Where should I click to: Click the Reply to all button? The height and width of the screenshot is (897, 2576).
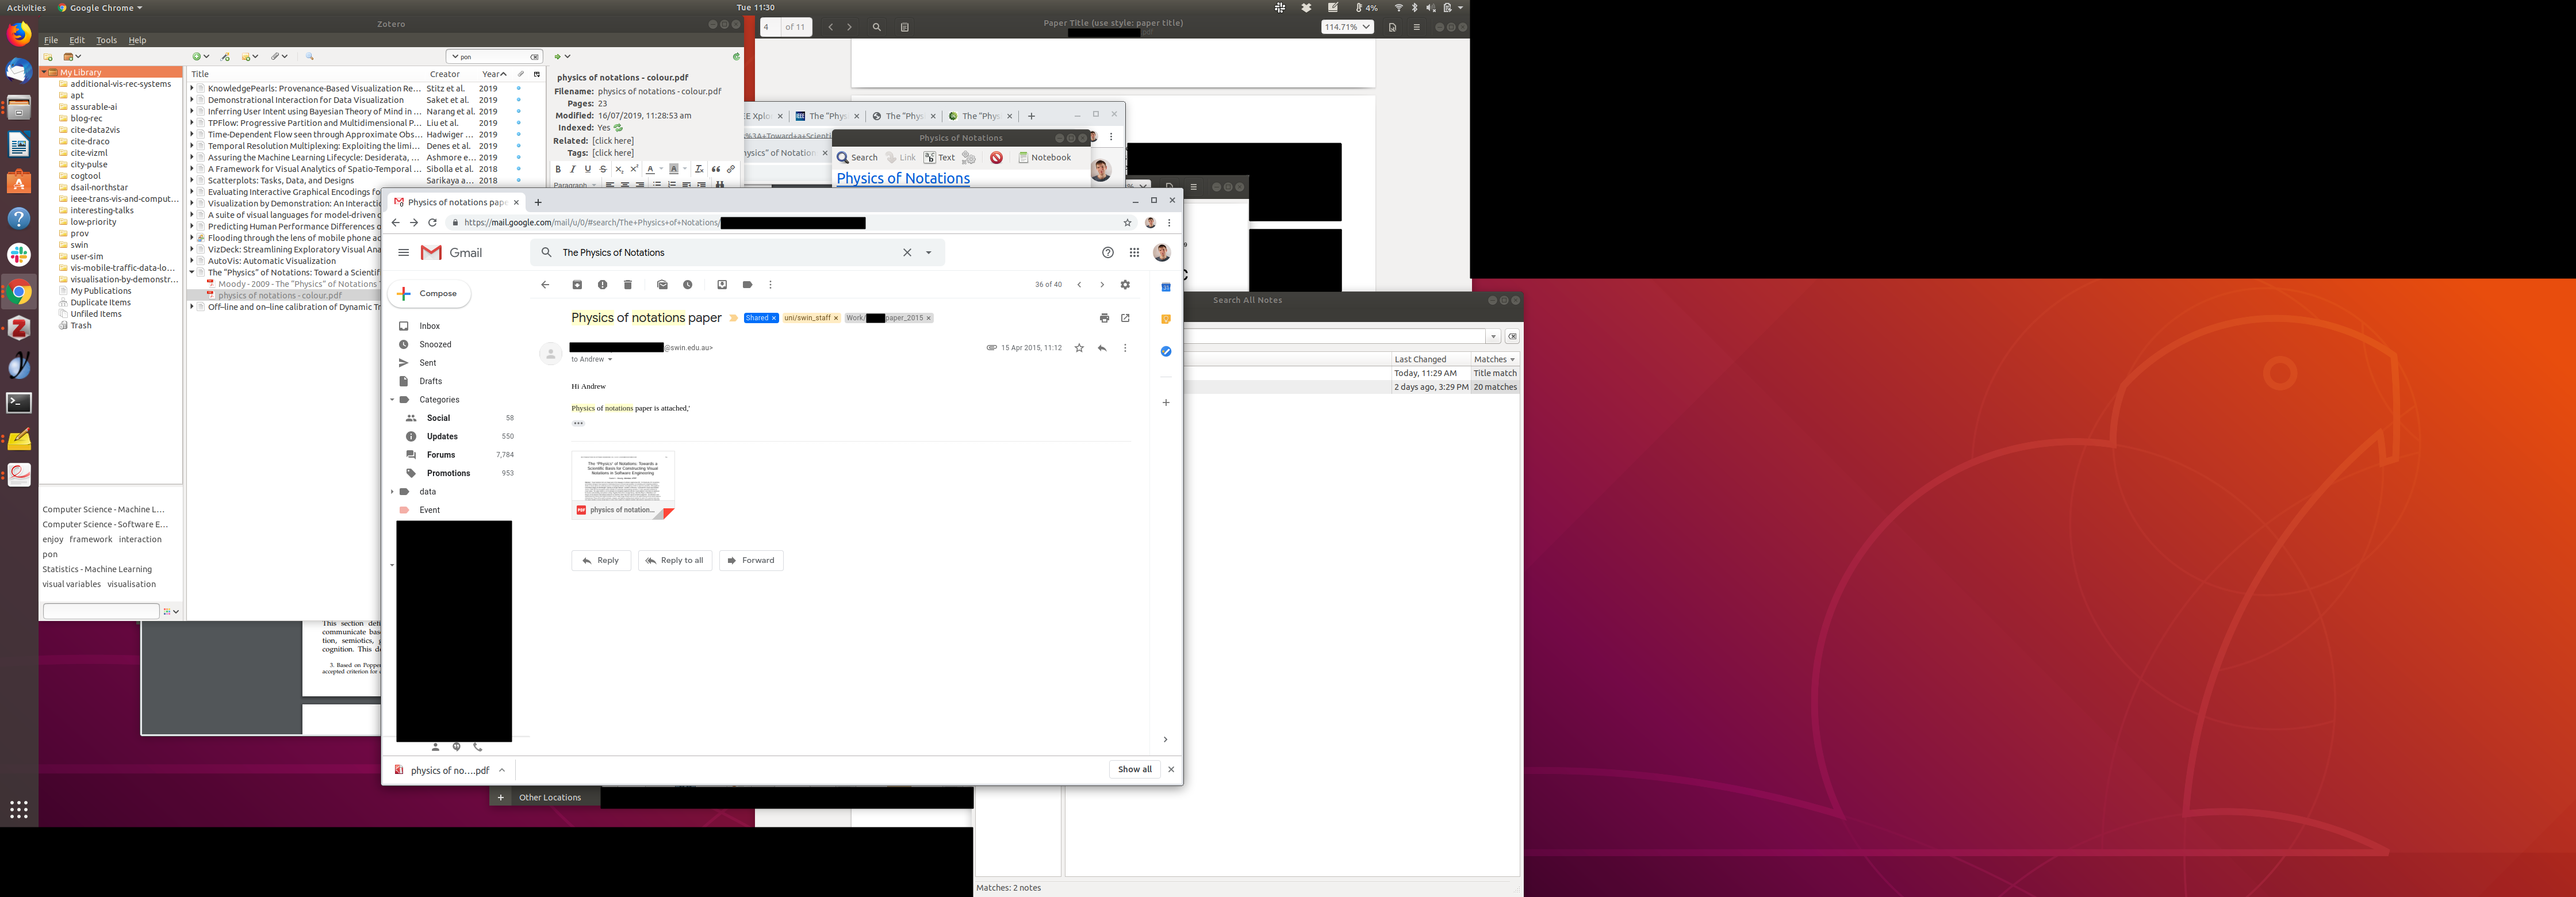675,560
